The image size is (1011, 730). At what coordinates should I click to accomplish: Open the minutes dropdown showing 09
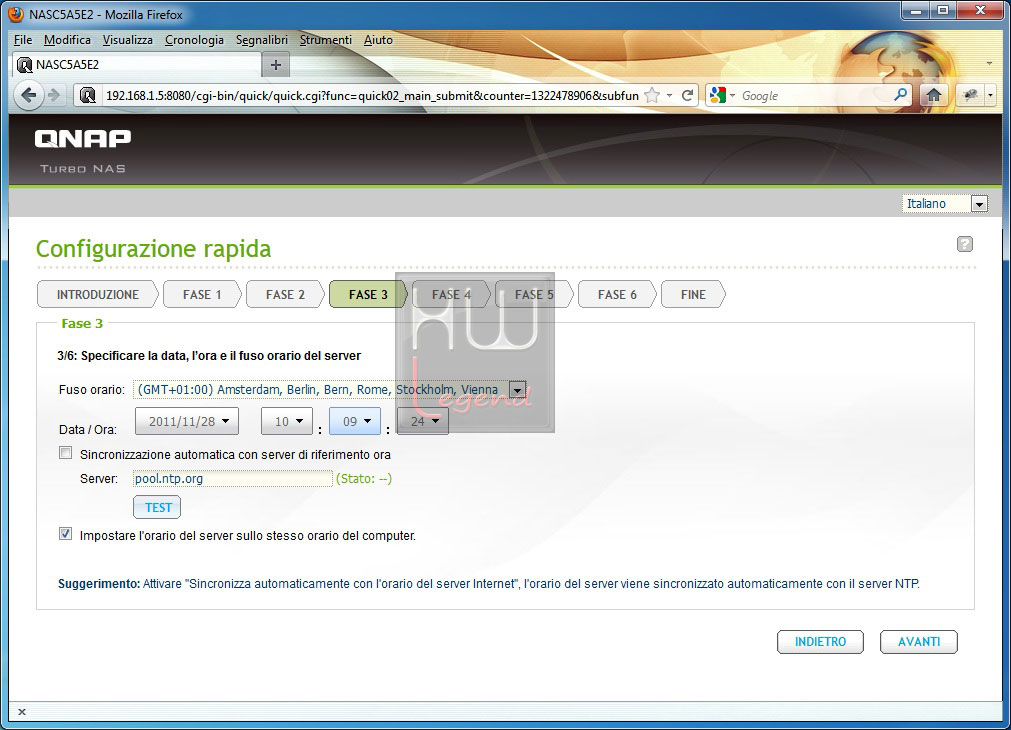click(355, 421)
